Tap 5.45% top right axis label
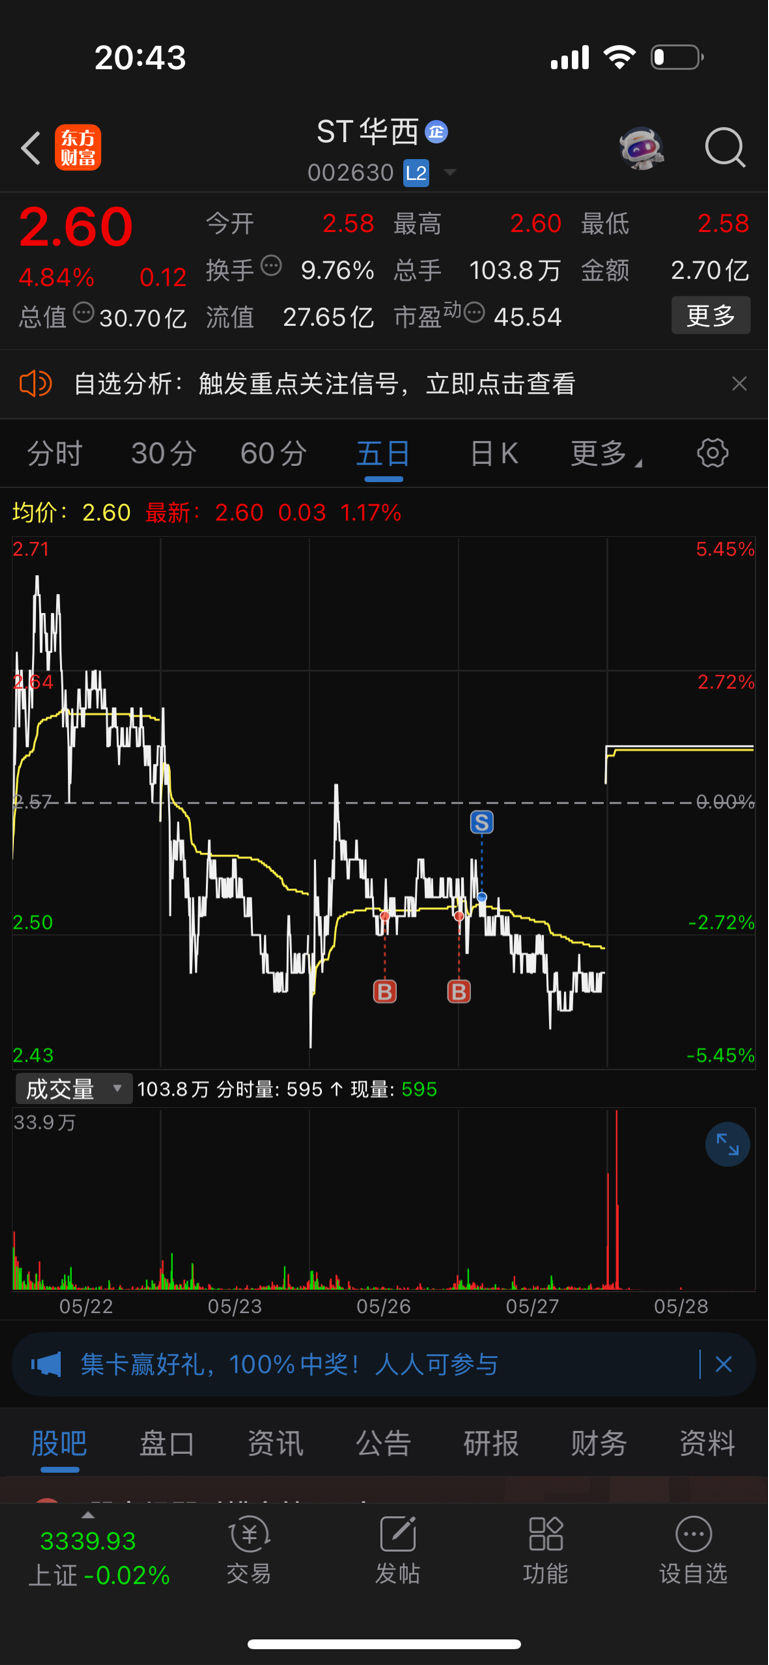Image resolution: width=769 pixels, height=1665 pixels. pyautogui.click(x=725, y=549)
